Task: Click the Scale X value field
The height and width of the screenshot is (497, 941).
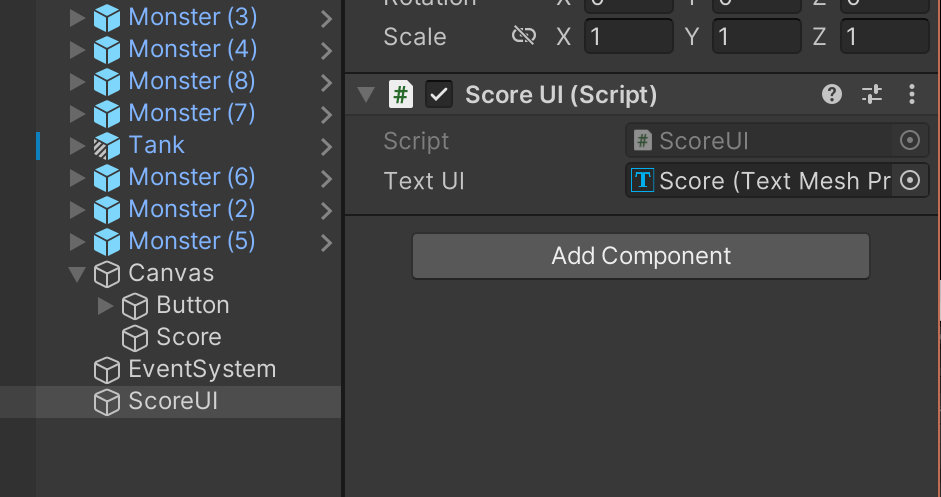Action: pos(628,37)
